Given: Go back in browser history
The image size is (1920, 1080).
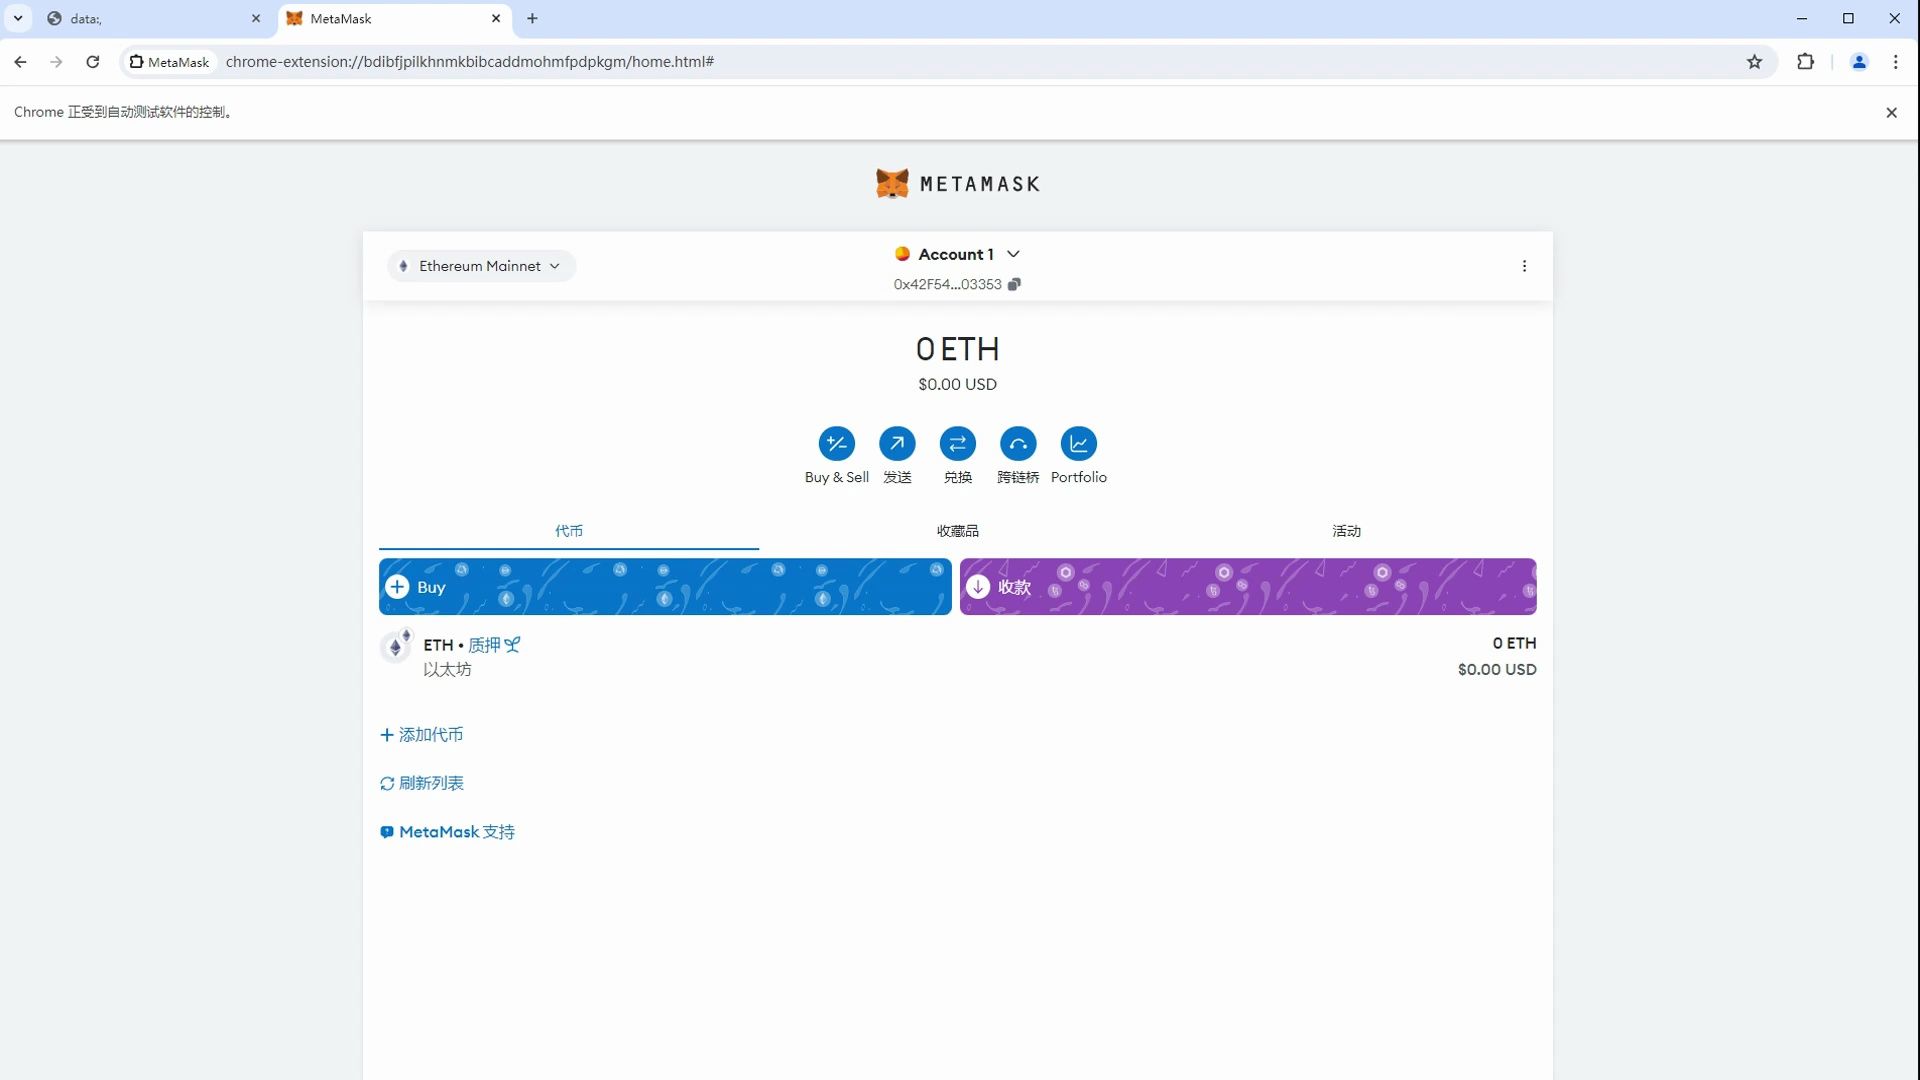Looking at the screenshot, I should pyautogui.click(x=20, y=62).
